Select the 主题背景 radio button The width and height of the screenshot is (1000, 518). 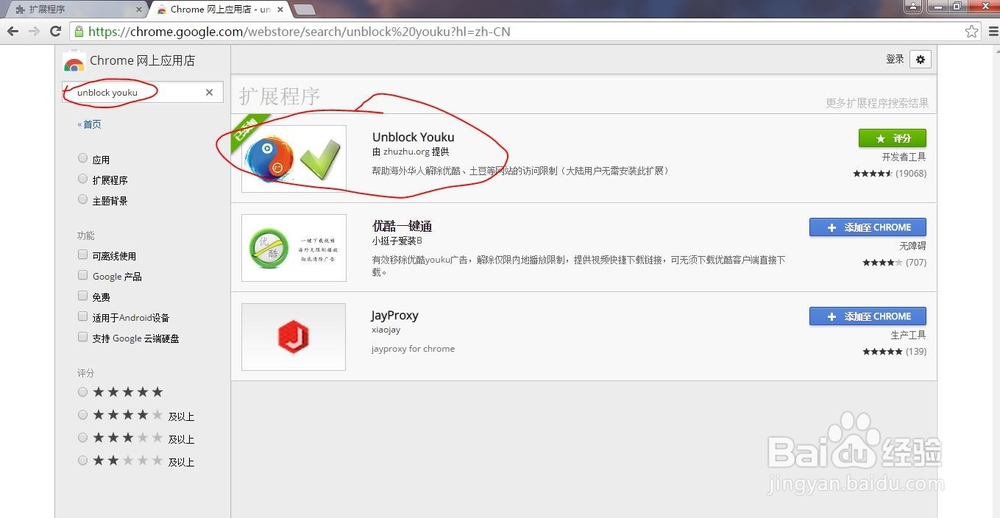tap(82, 199)
